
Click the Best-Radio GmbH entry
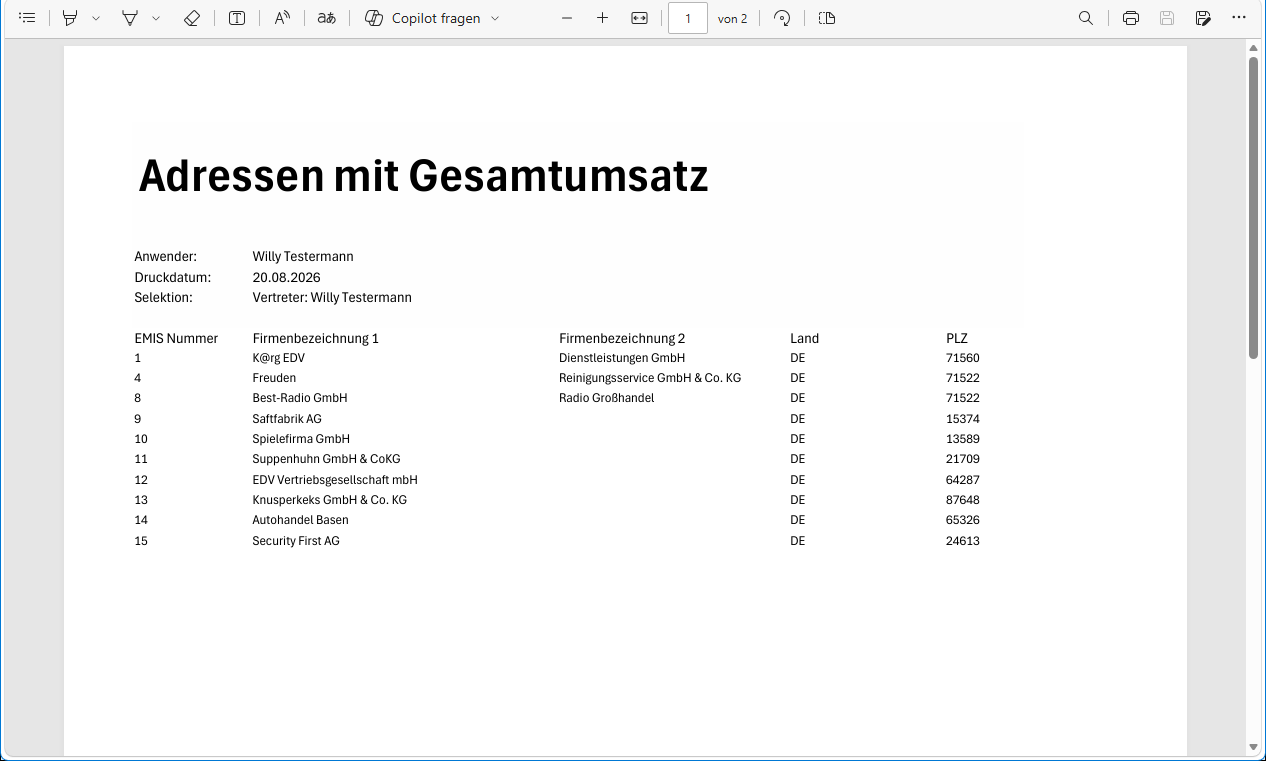pos(300,398)
